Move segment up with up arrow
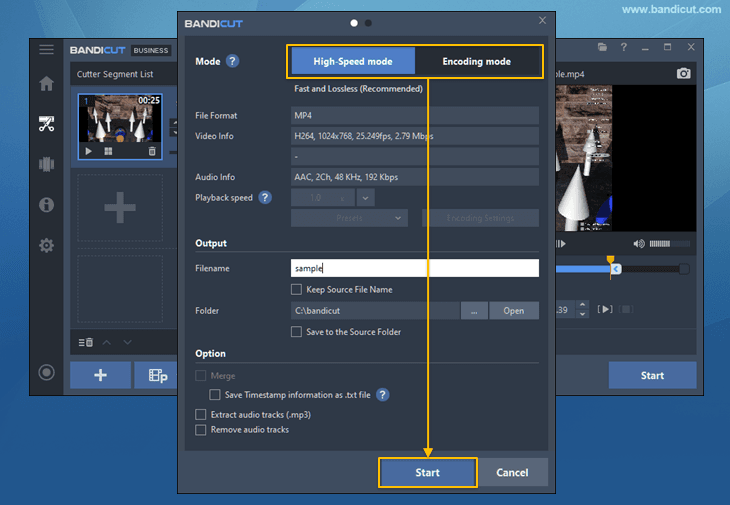 (x=107, y=343)
